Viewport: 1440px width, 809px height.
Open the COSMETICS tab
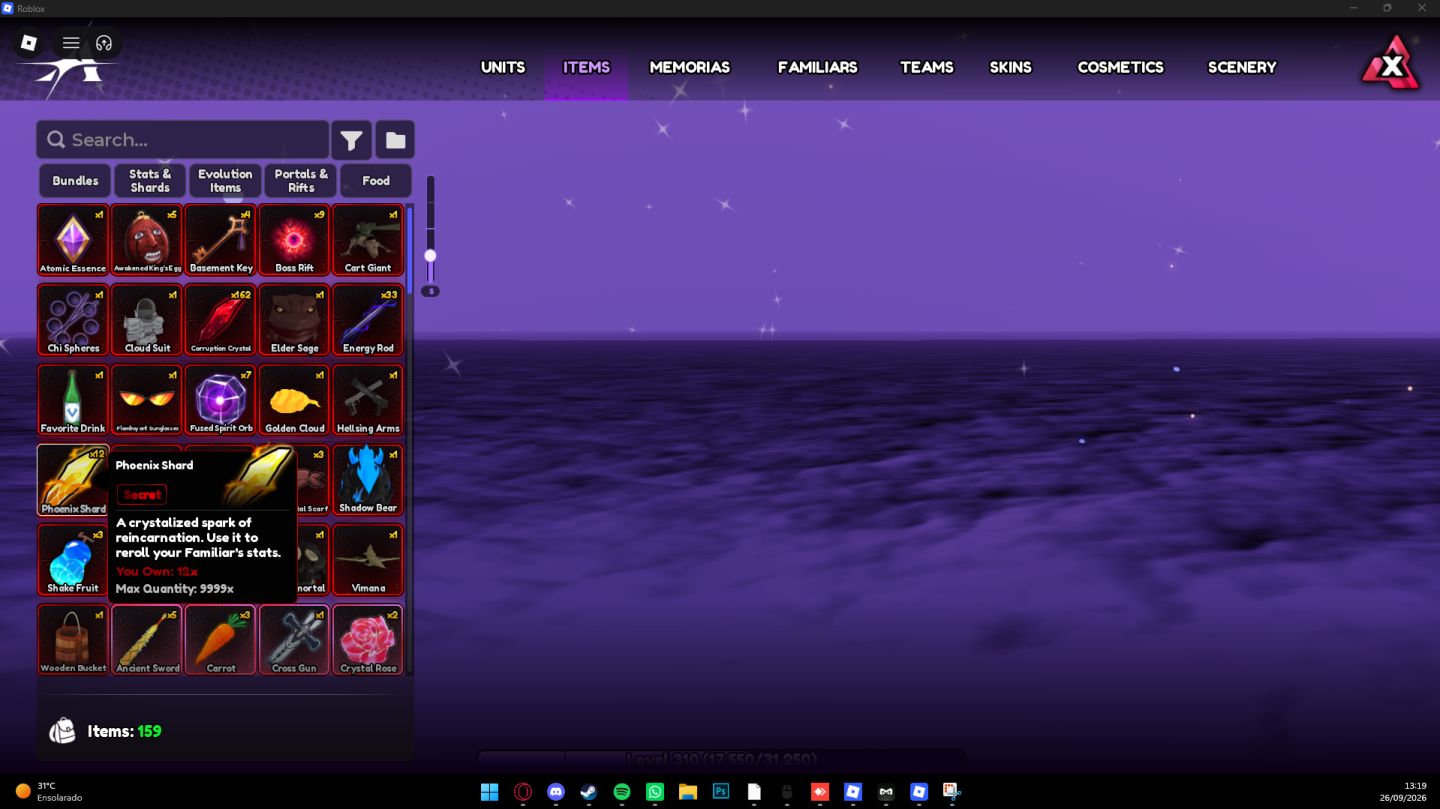1120,67
